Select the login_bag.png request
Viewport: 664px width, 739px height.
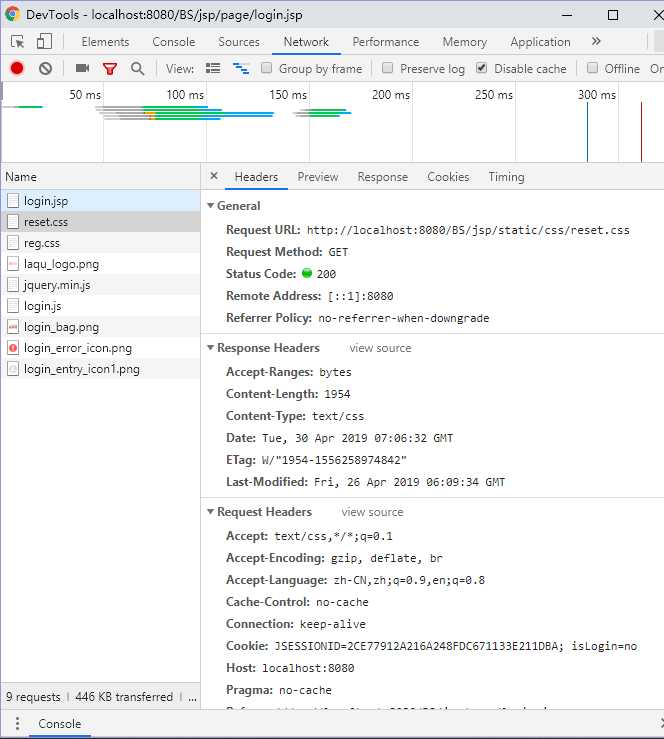coord(100,327)
